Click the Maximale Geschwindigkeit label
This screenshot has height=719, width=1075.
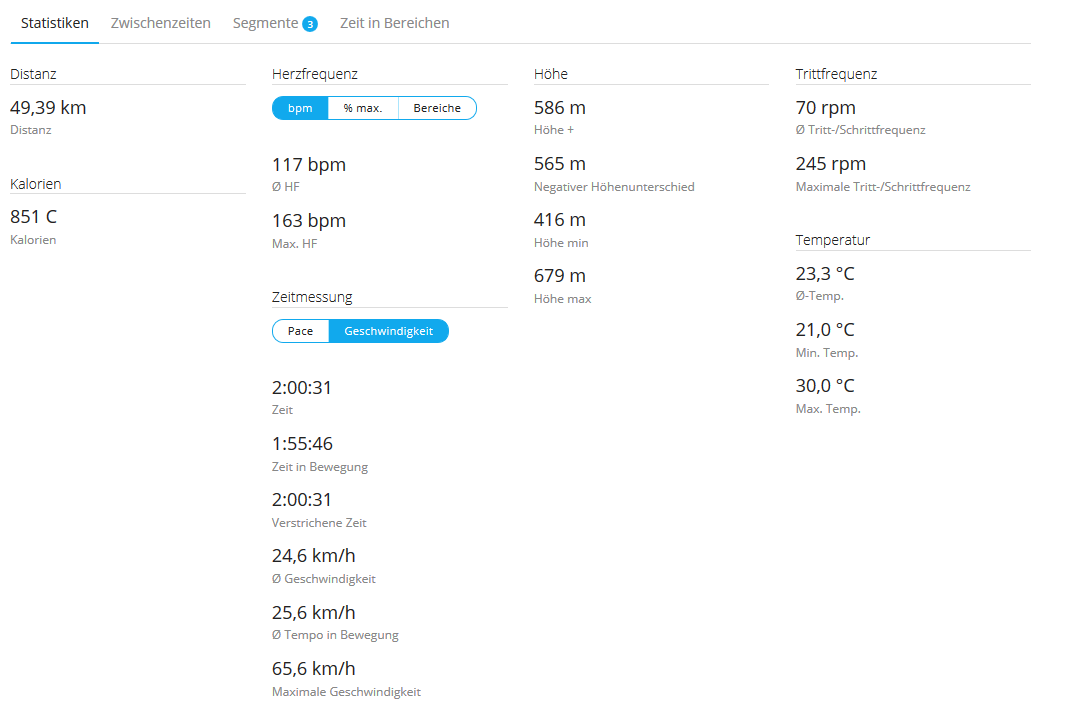(x=346, y=692)
